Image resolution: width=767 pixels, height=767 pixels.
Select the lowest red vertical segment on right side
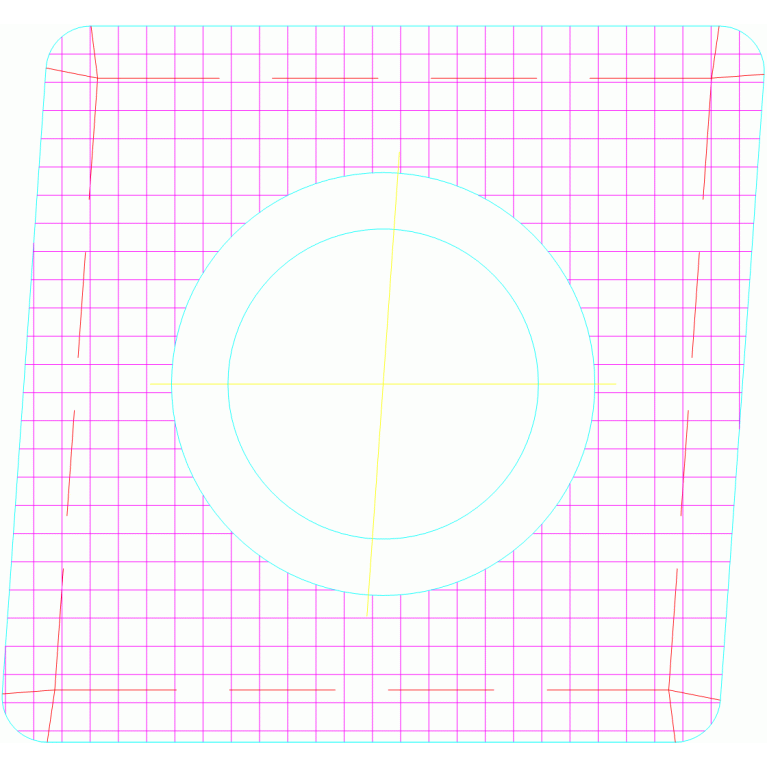tap(673, 630)
